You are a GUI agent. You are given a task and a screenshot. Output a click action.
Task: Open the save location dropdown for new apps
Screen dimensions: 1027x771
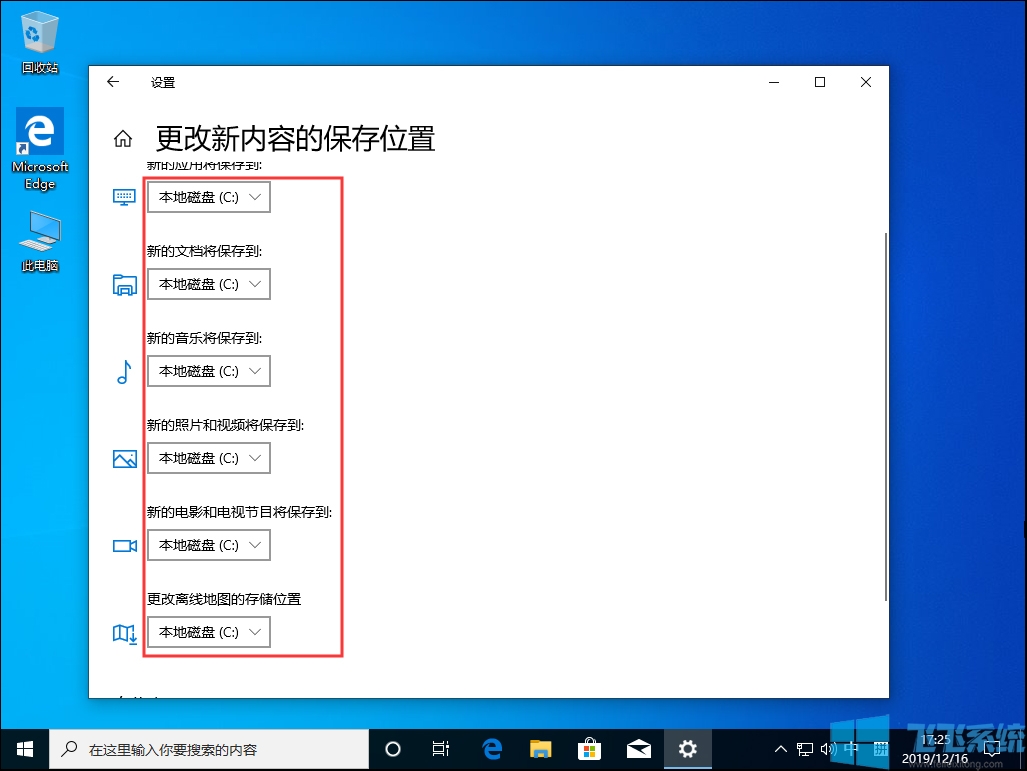coord(208,196)
